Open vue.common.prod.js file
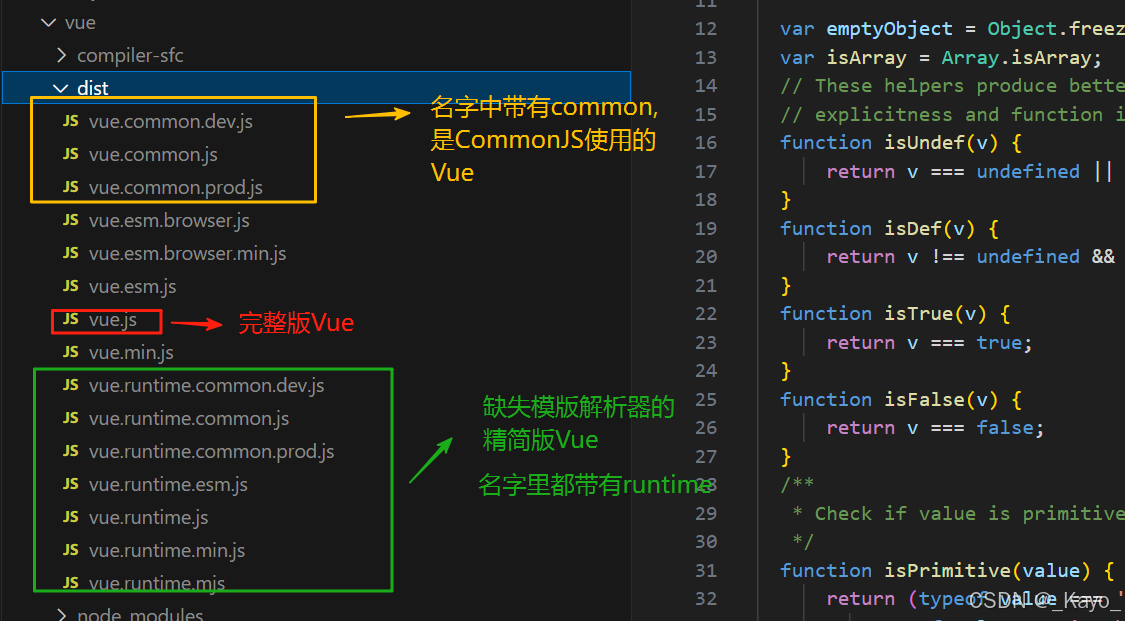This screenshot has width=1125, height=621. [176, 187]
